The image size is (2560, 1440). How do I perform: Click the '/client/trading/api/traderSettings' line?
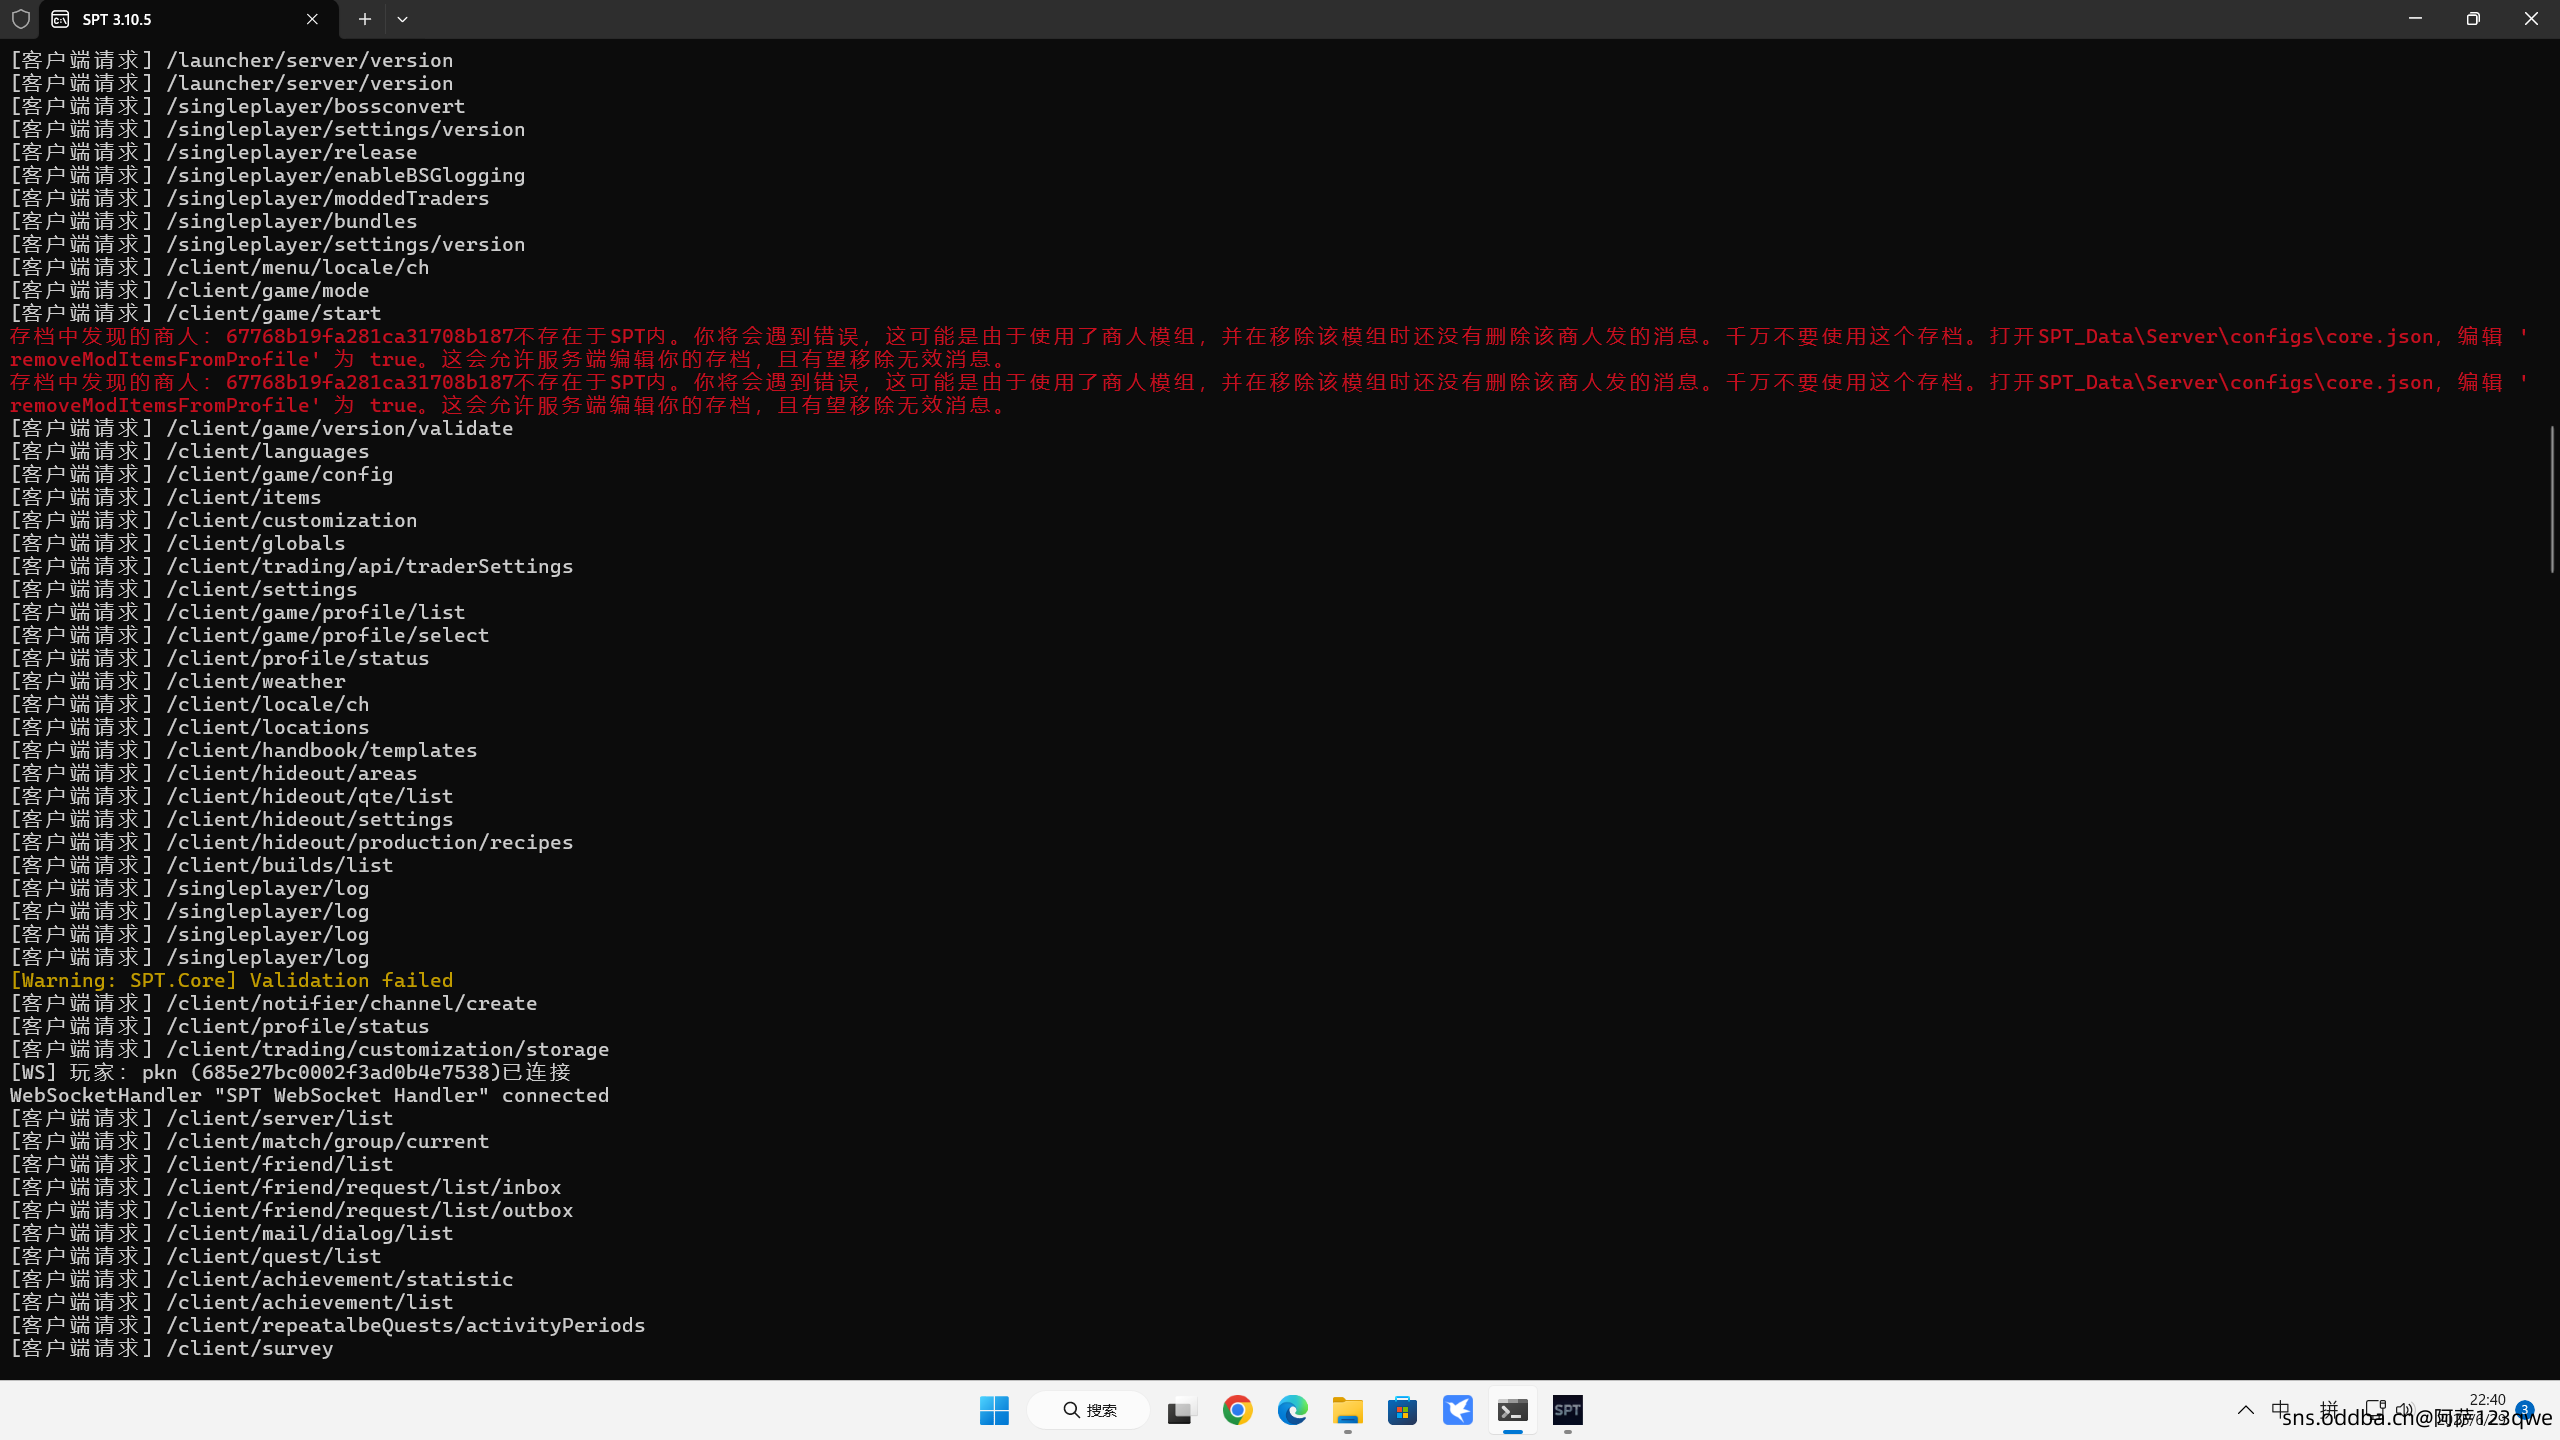[x=292, y=566]
